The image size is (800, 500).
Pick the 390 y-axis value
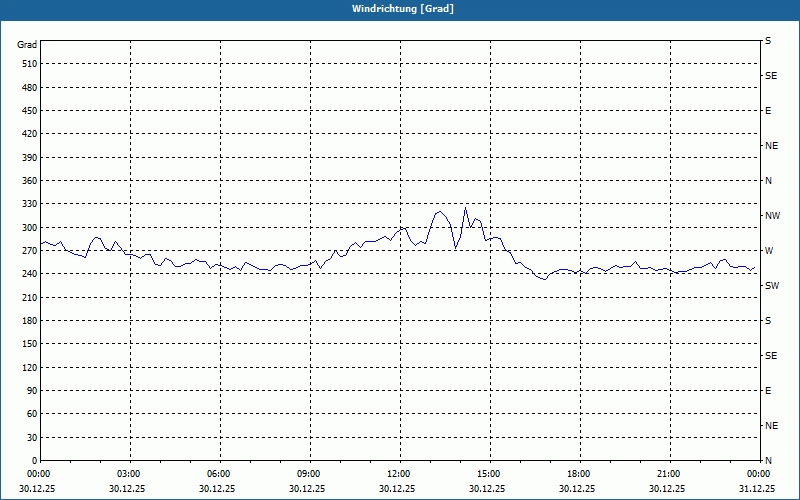pos(30,157)
